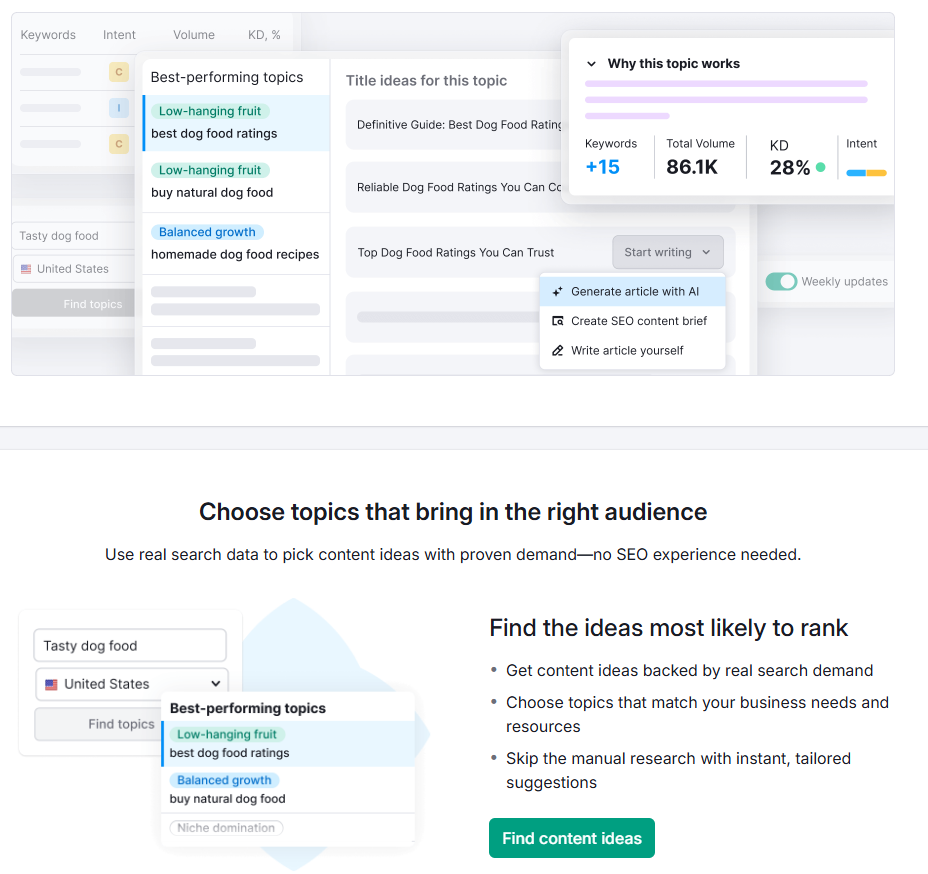Screen dimensions: 928x874
Task: Click the blue I intent badge
Action: [119, 108]
